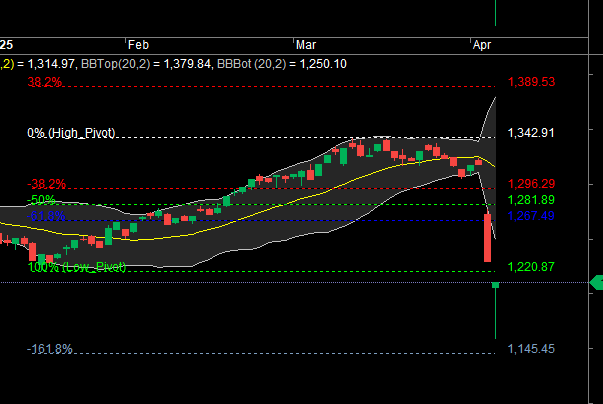This screenshot has width=603, height=404.
Task: Select the 1,296.29 price label
Action: tap(531, 184)
